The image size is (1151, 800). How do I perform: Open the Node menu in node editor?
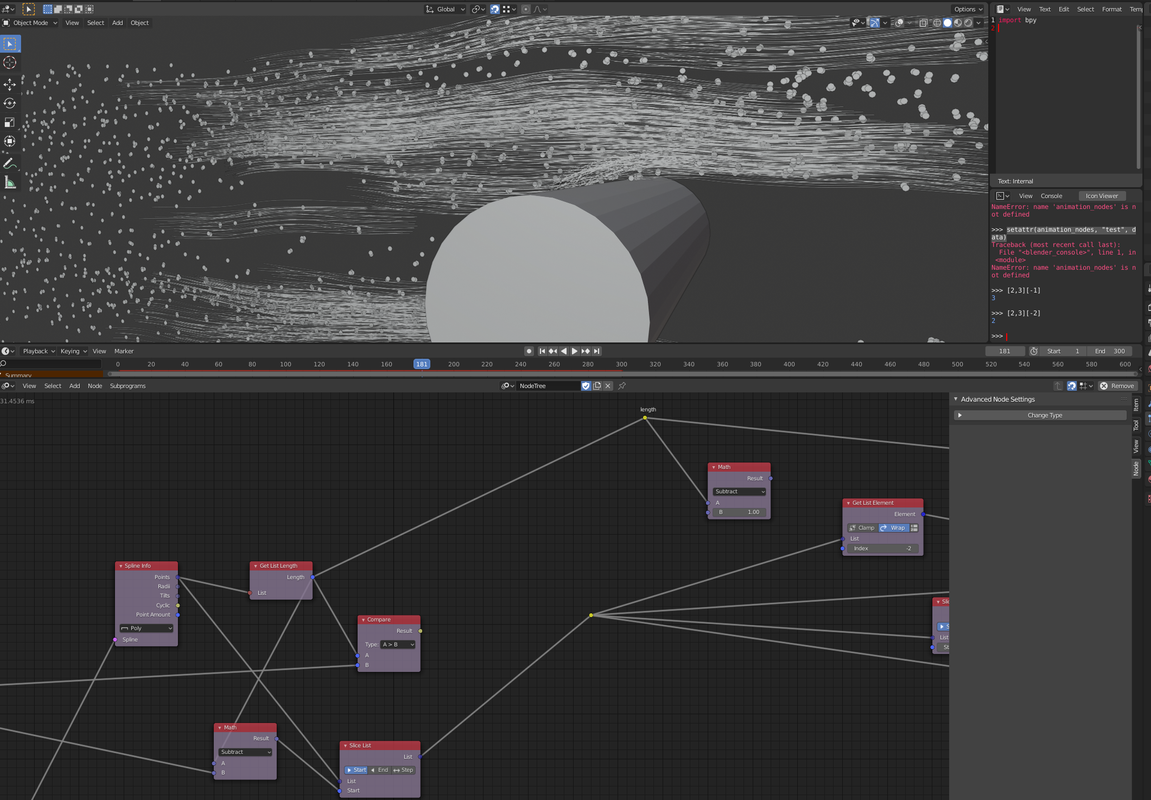click(95, 385)
